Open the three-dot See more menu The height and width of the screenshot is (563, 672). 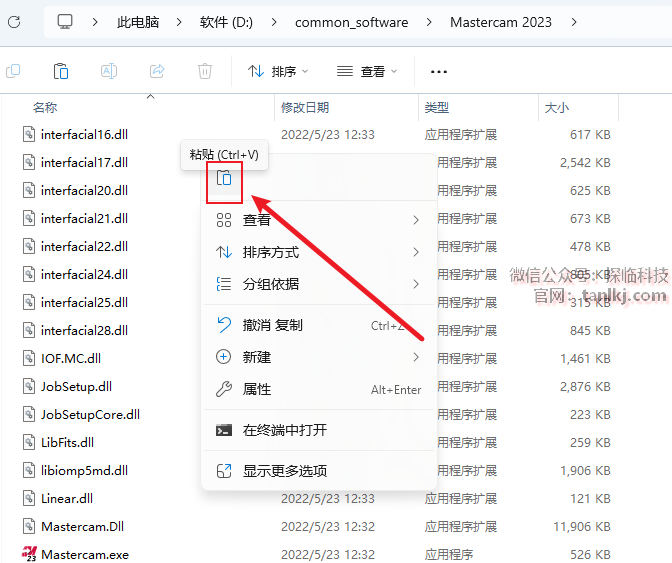click(x=438, y=72)
